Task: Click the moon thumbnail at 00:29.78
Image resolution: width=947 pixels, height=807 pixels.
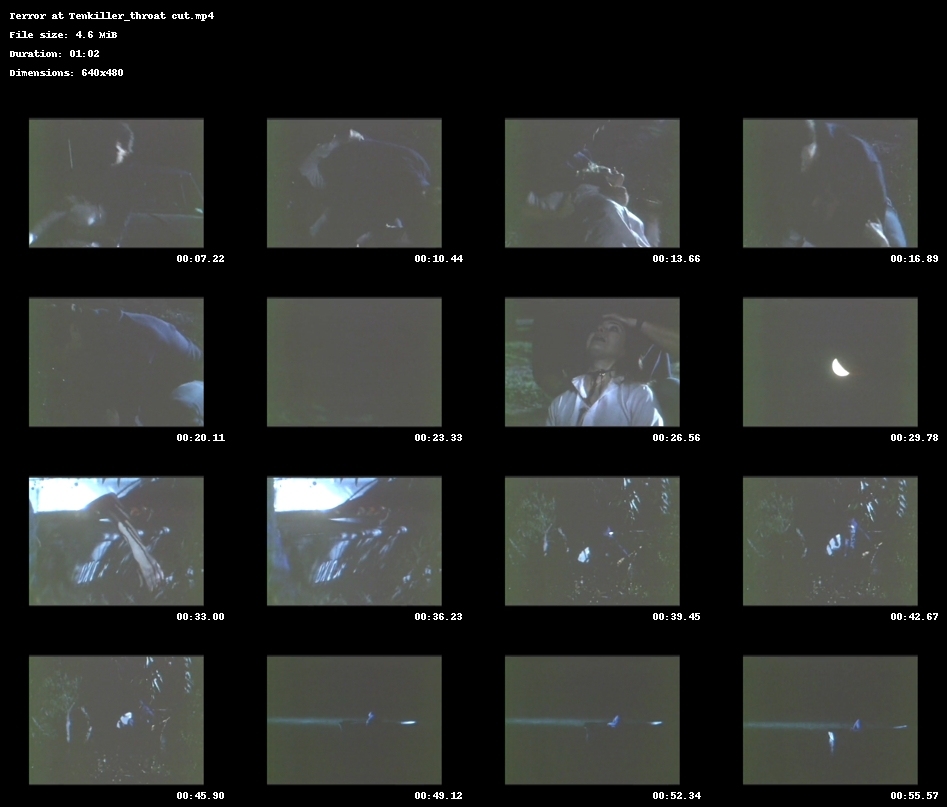Action: [830, 362]
